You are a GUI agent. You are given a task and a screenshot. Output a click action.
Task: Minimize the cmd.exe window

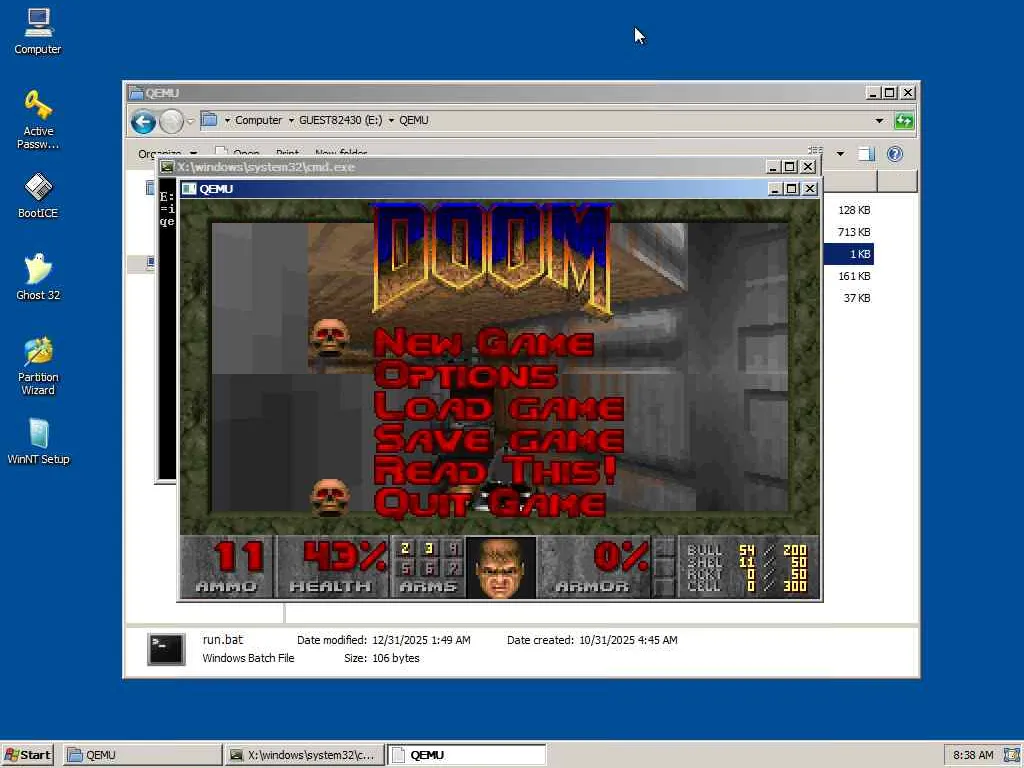(773, 167)
